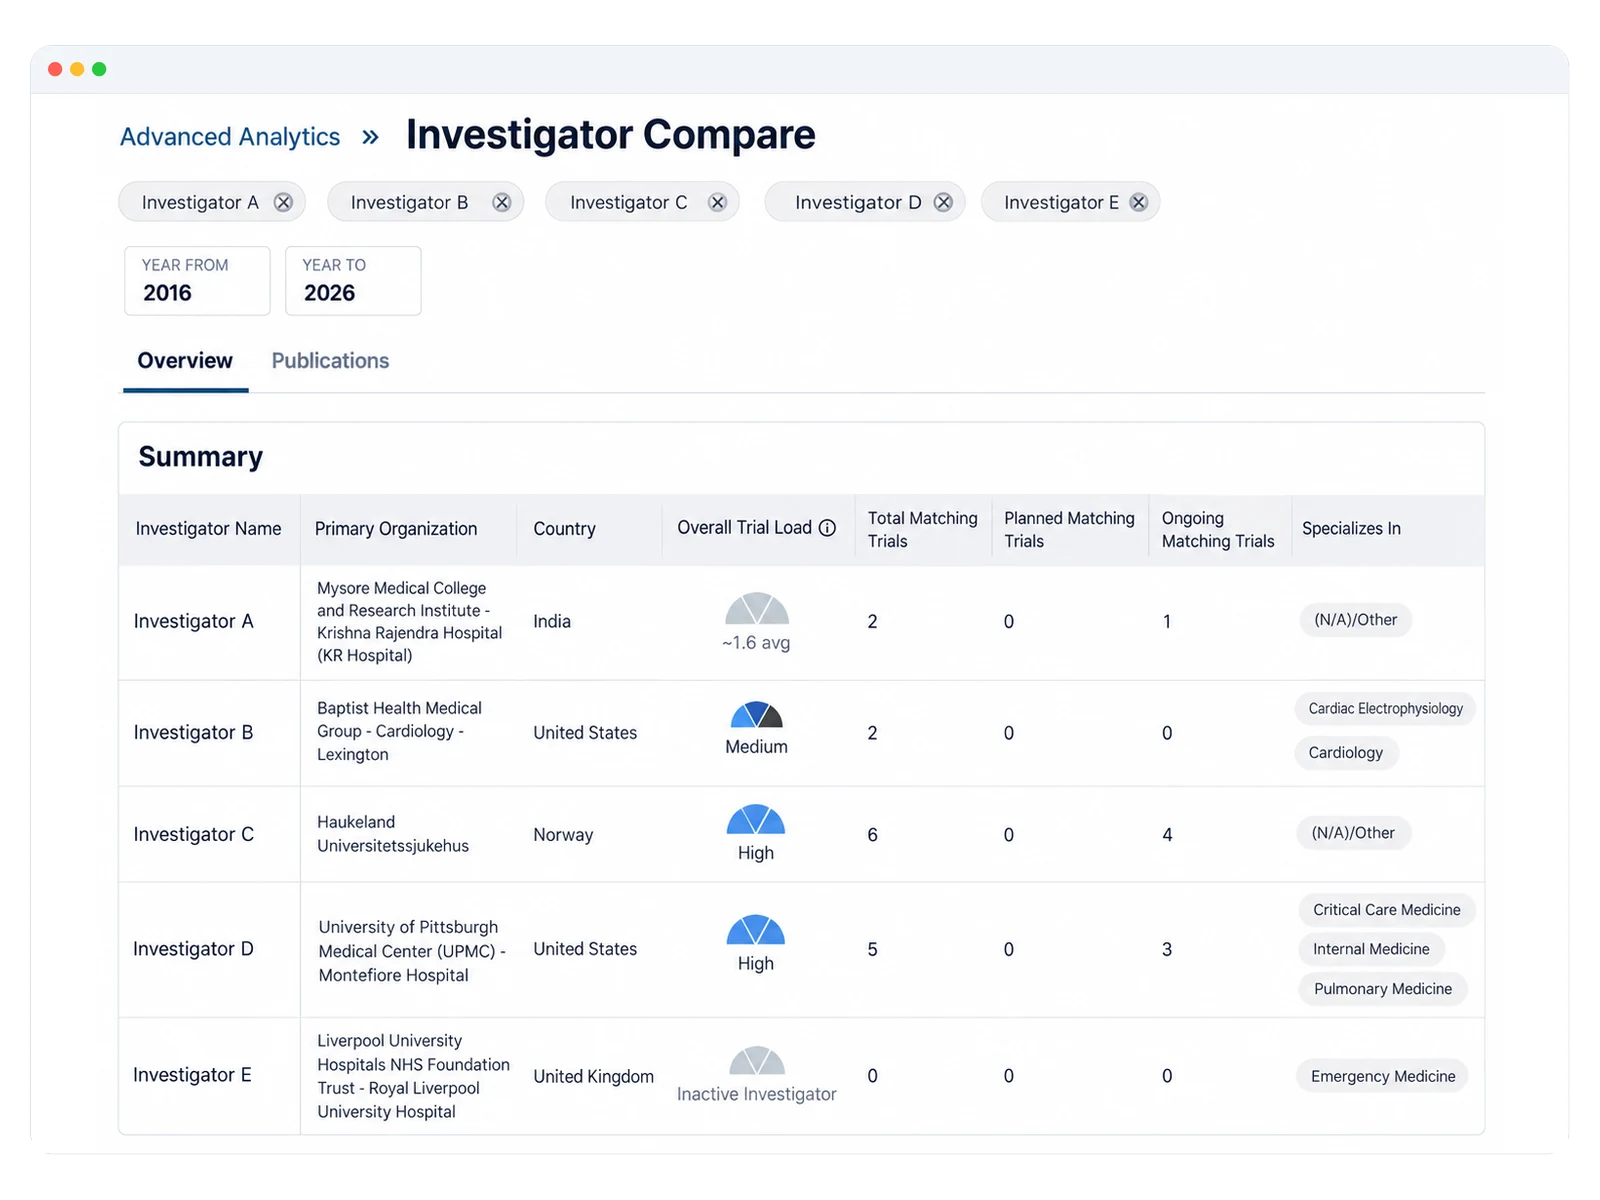Viewport: 1600px width, 1200px height.
Task: Select the Investigator D row name
Action: pyautogui.click(x=193, y=949)
